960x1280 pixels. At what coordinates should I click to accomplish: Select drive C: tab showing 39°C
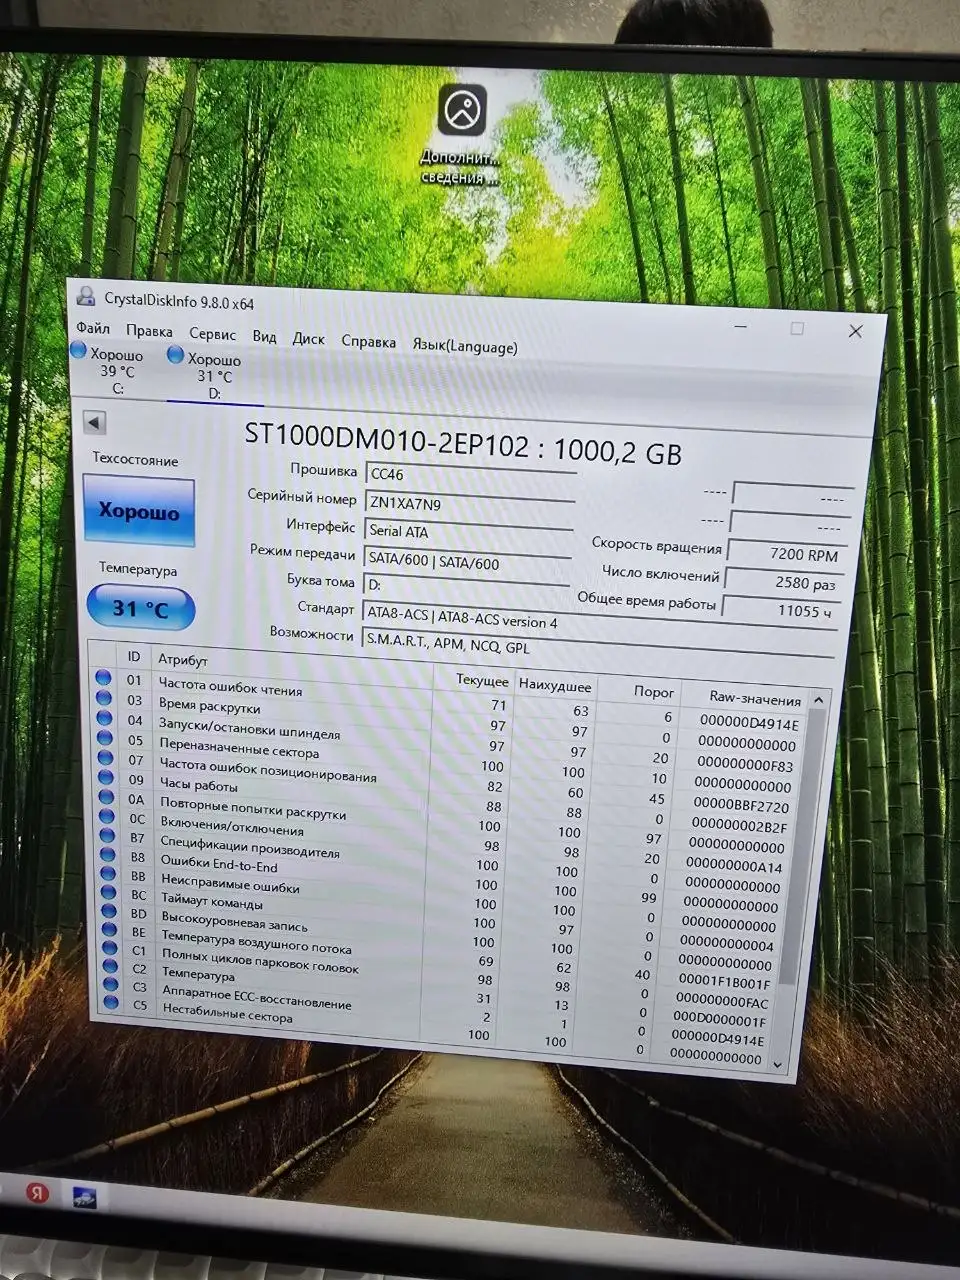pyautogui.click(x=110, y=370)
